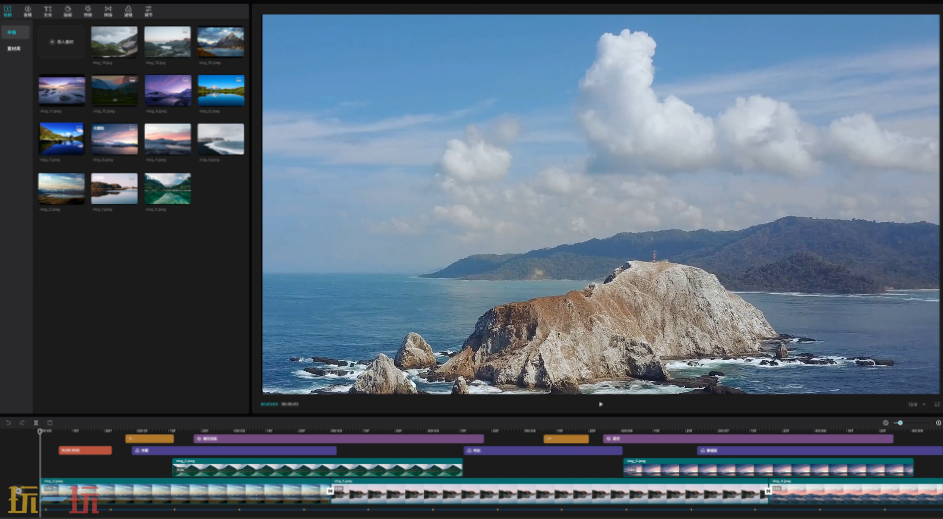Toggle fullscreen preview icon
943x519 pixels.
tap(936, 404)
